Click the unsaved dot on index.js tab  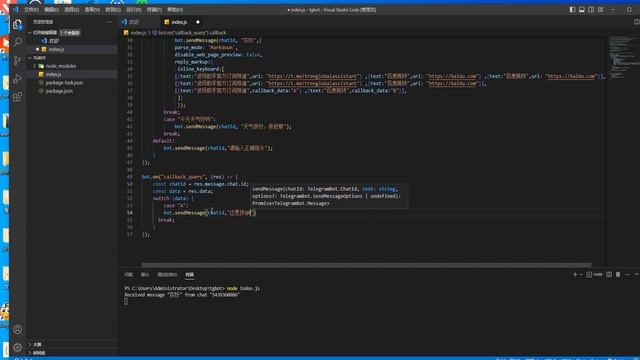point(198,22)
